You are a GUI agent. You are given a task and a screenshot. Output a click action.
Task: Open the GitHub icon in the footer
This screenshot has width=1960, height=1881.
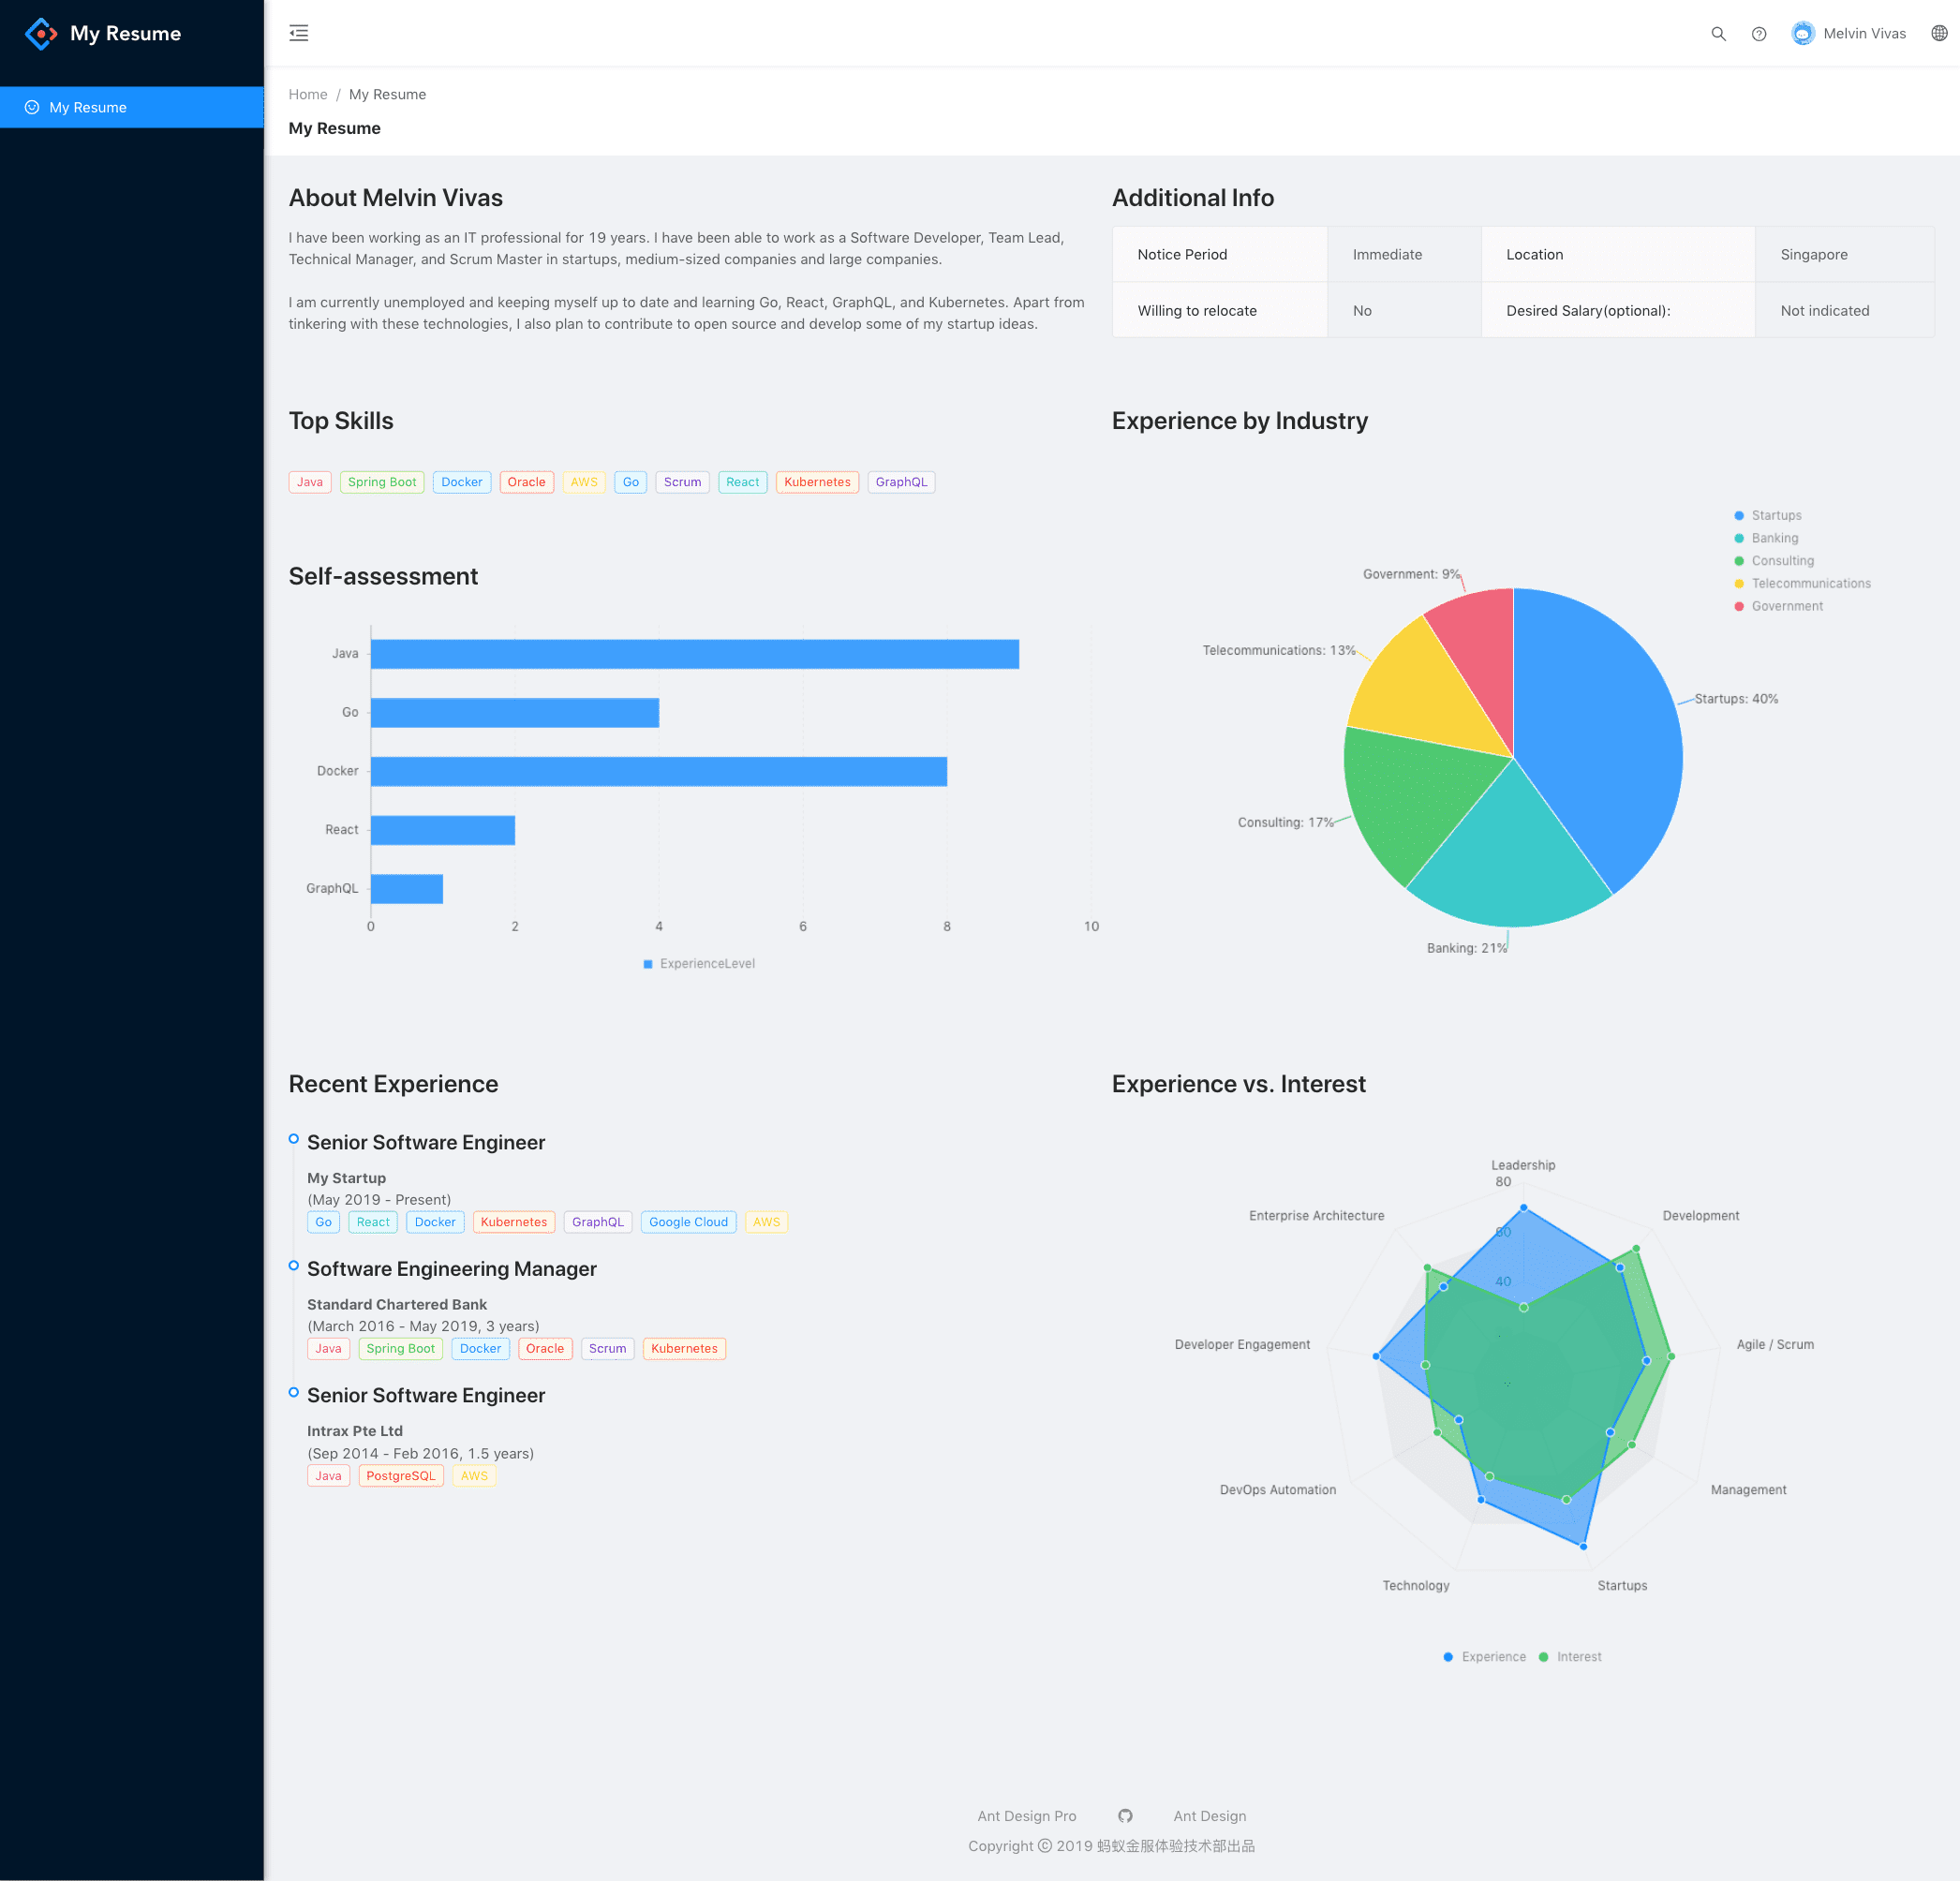pos(1125,1815)
